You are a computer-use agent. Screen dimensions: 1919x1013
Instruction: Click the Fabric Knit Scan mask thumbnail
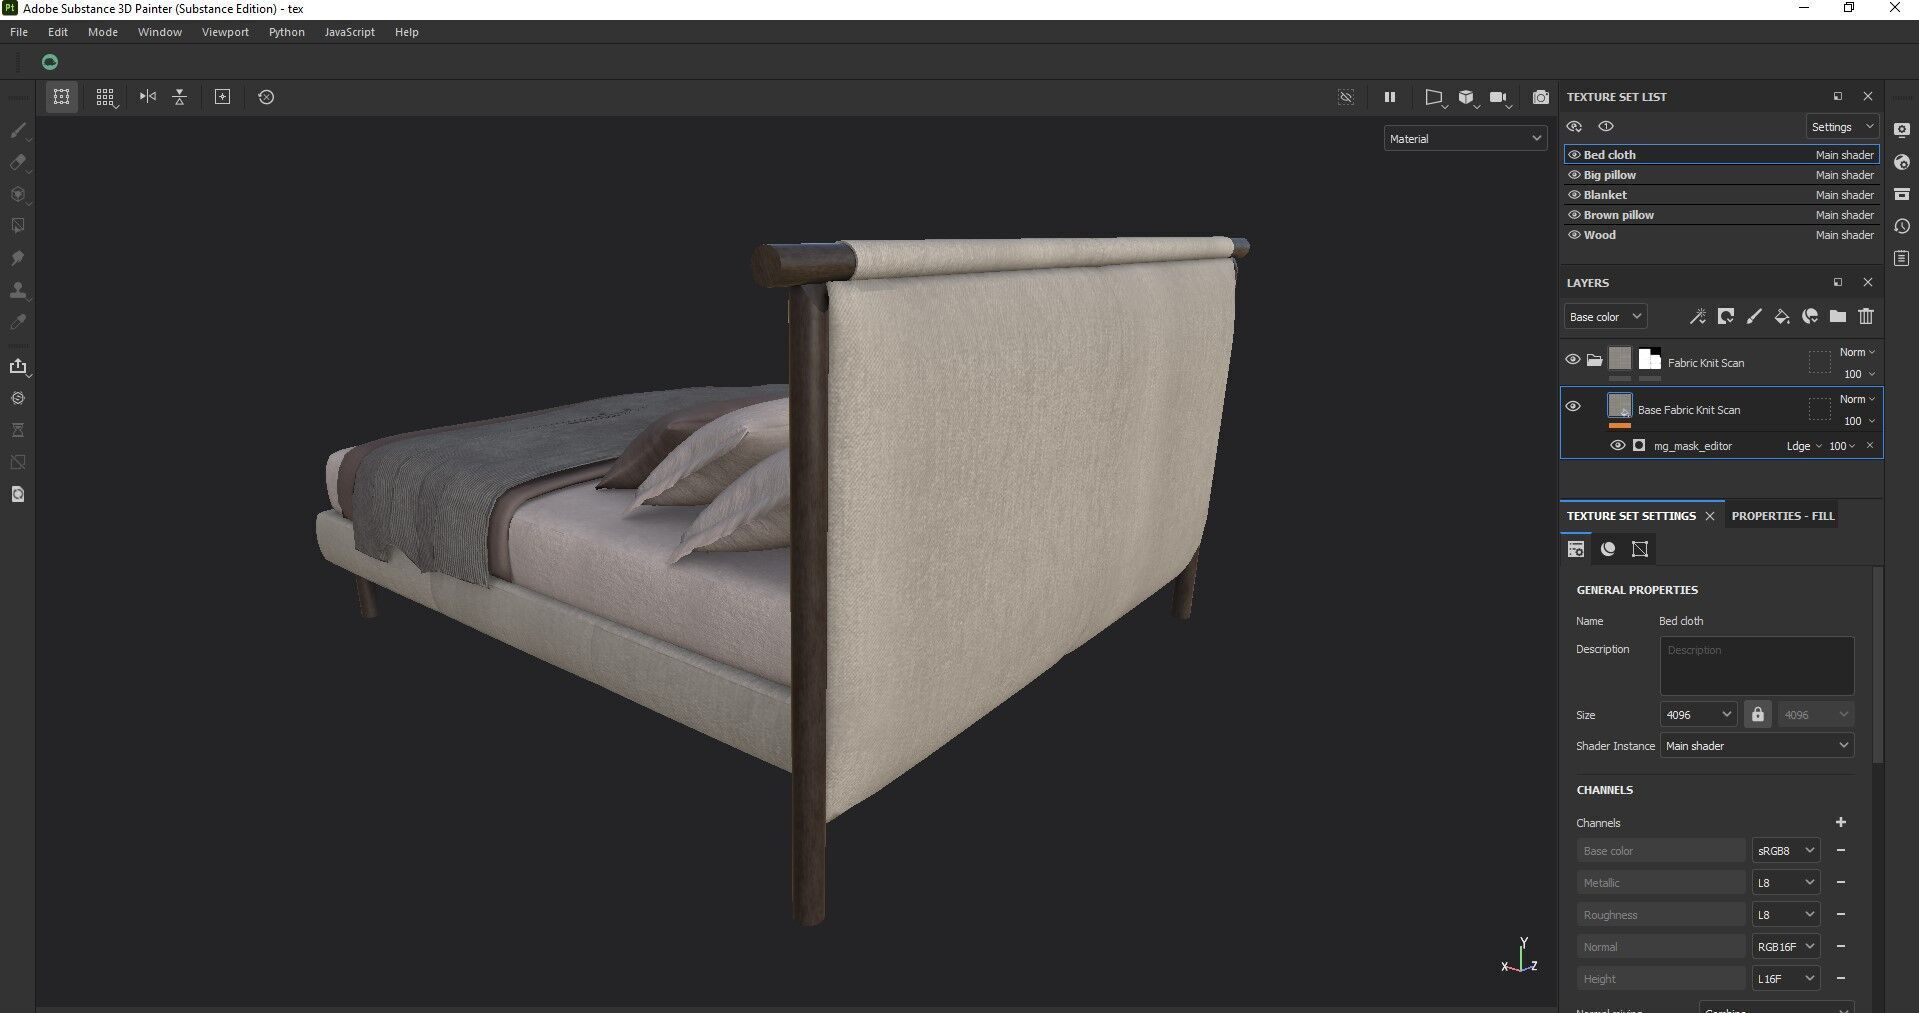click(x=1650, y=360)
